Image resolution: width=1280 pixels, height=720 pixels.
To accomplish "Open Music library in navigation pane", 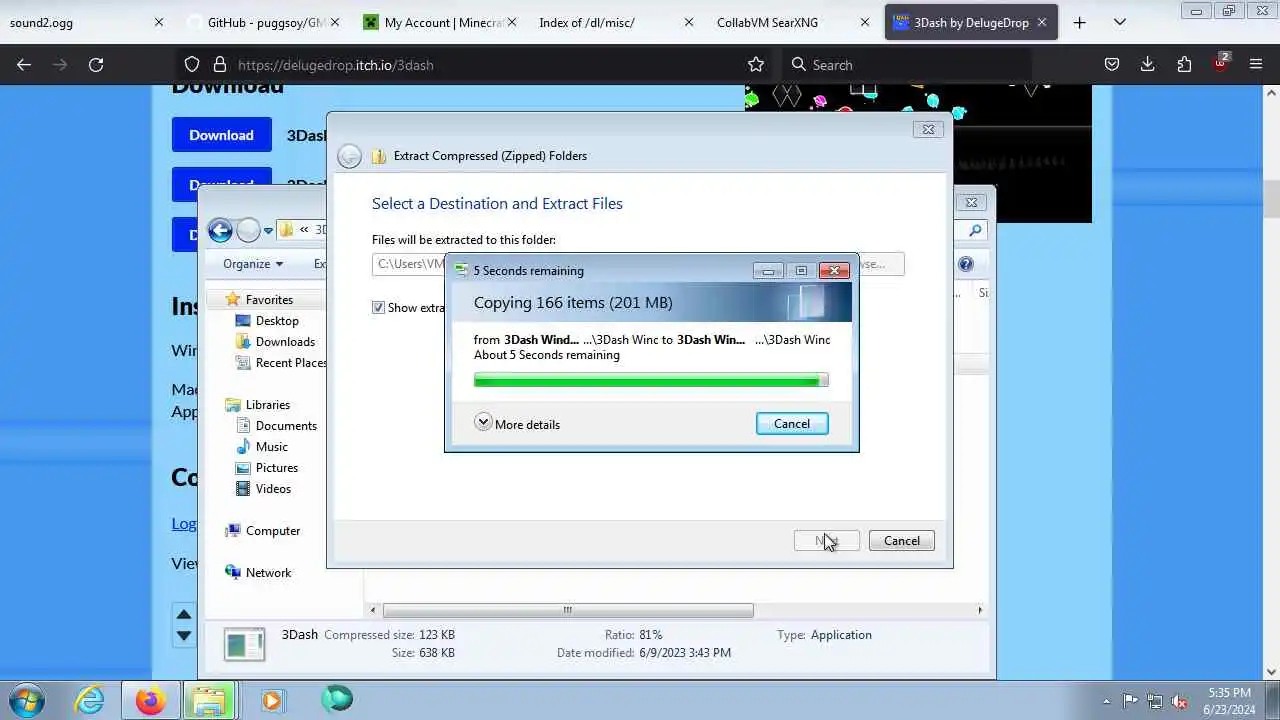I will click(x=261, y=446).
